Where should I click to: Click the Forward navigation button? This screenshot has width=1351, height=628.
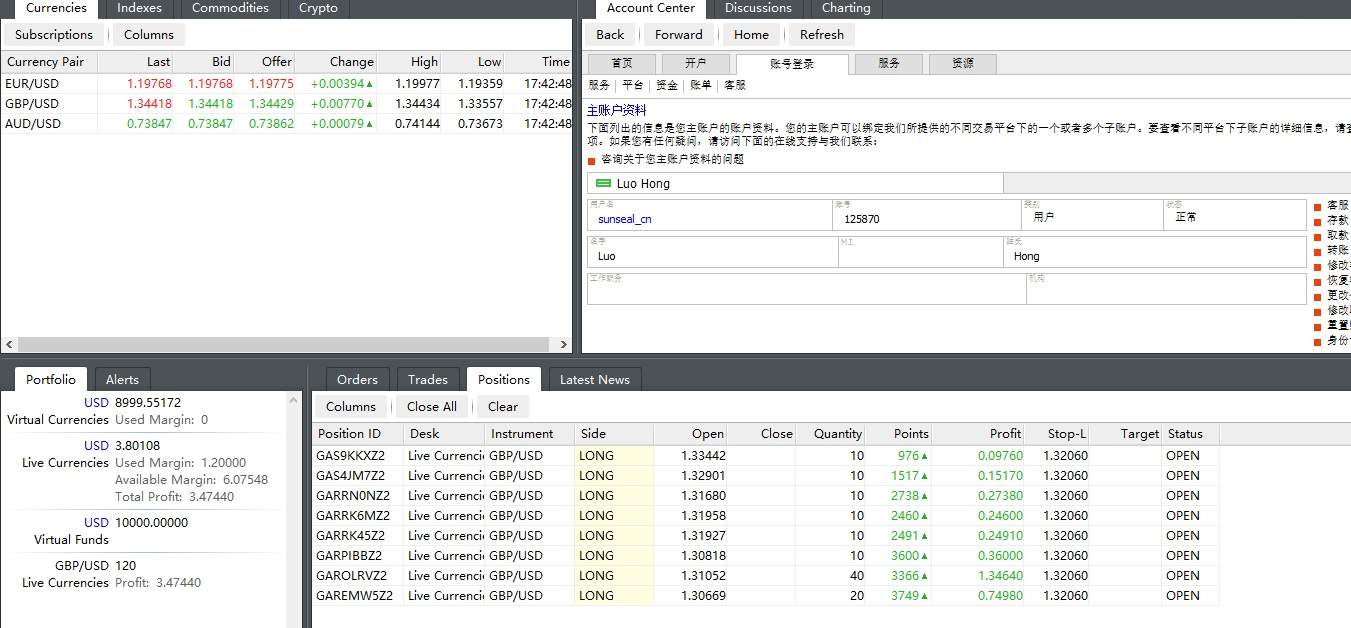pyautogui.click(x=679, y=35)
